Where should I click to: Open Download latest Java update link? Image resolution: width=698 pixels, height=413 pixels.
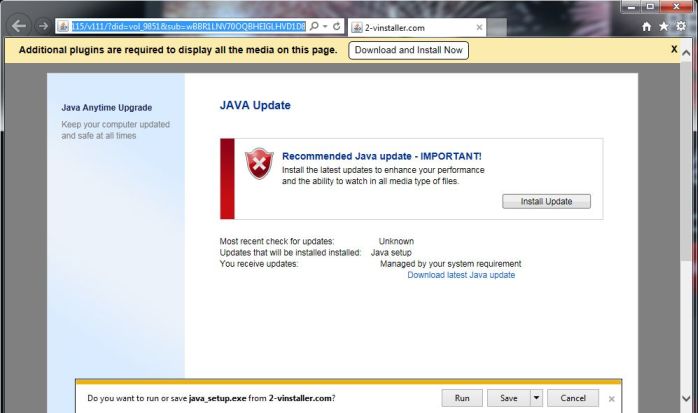pos(461,275)
